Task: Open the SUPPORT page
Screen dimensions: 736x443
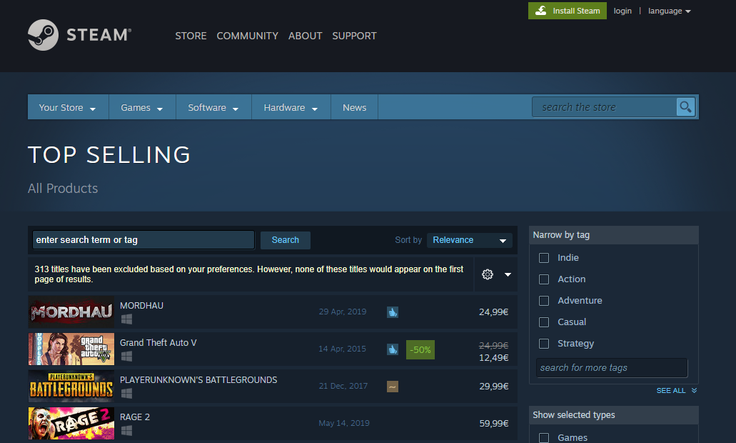Action: [354, 36]
